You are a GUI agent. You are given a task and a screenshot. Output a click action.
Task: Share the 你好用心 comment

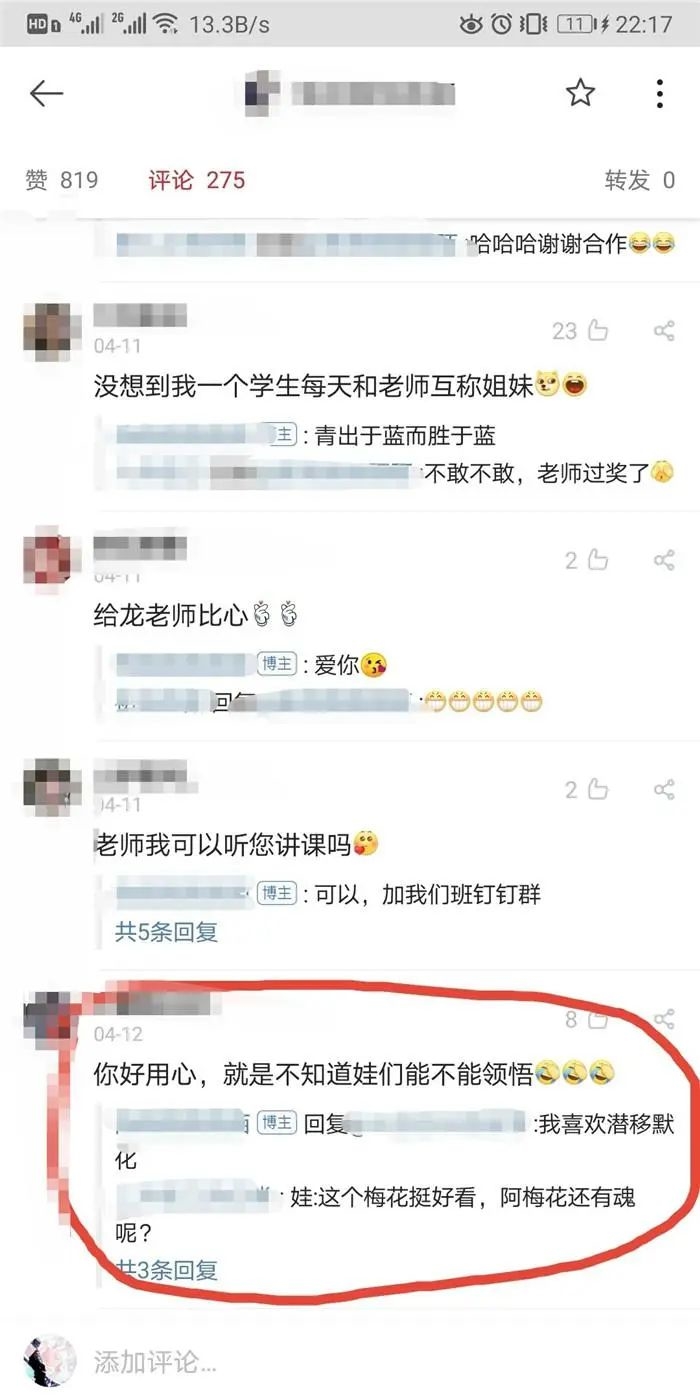[x=664, y=1019]
